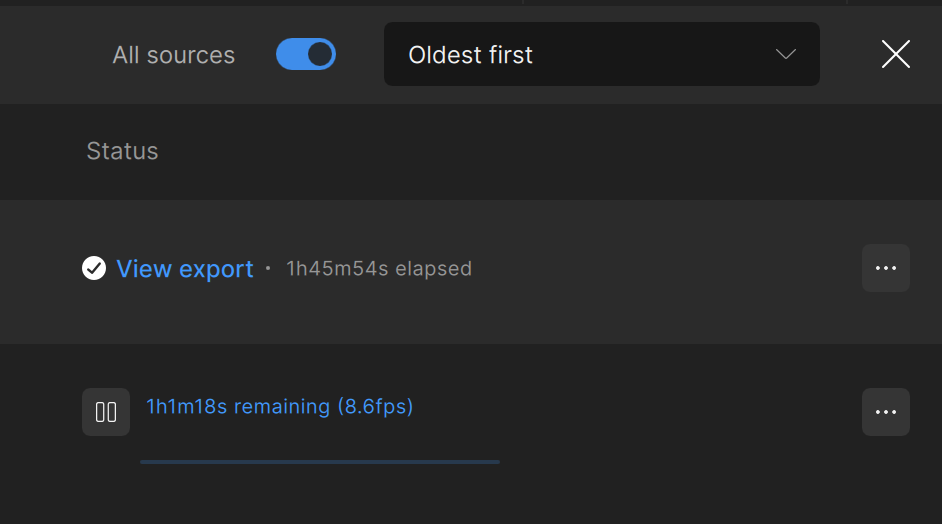Screen dimensions: 942x524
Task: Click the All sources label
Action: 174,55
